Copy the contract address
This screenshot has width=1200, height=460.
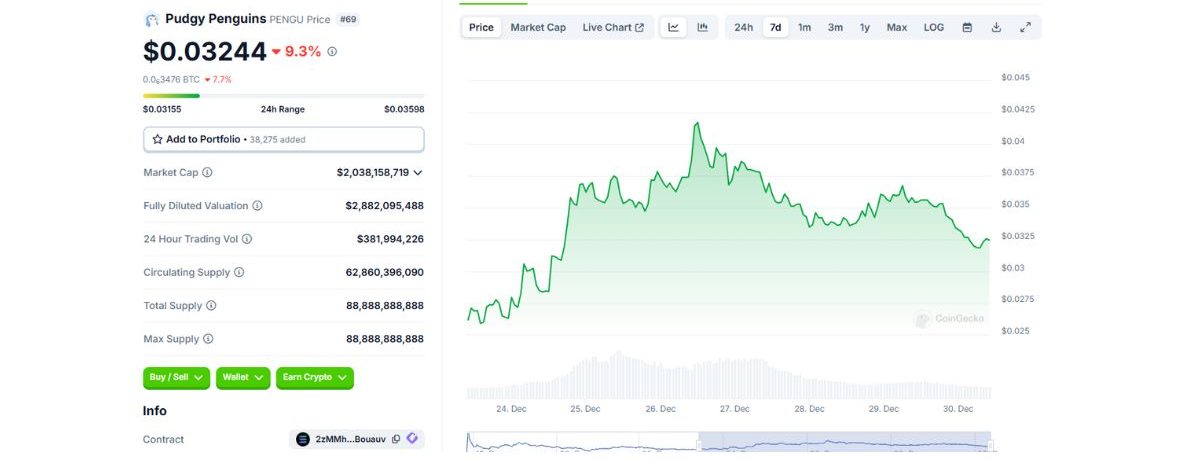397,439
